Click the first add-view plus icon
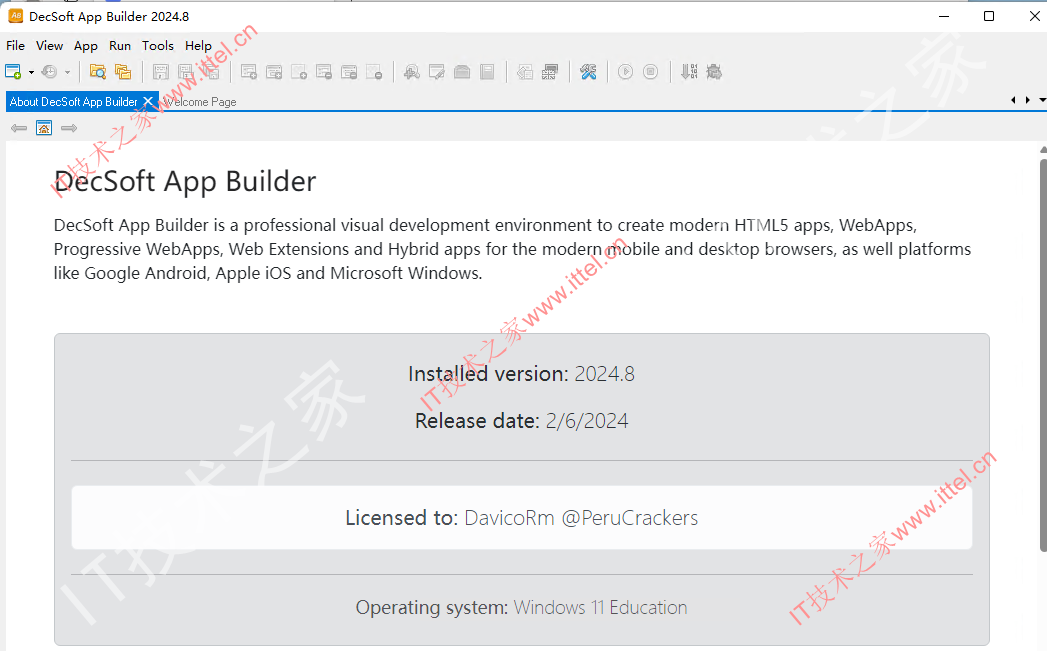Image resolution: width=1047 pixels, height=651 pixels. (x=249, y=71)
